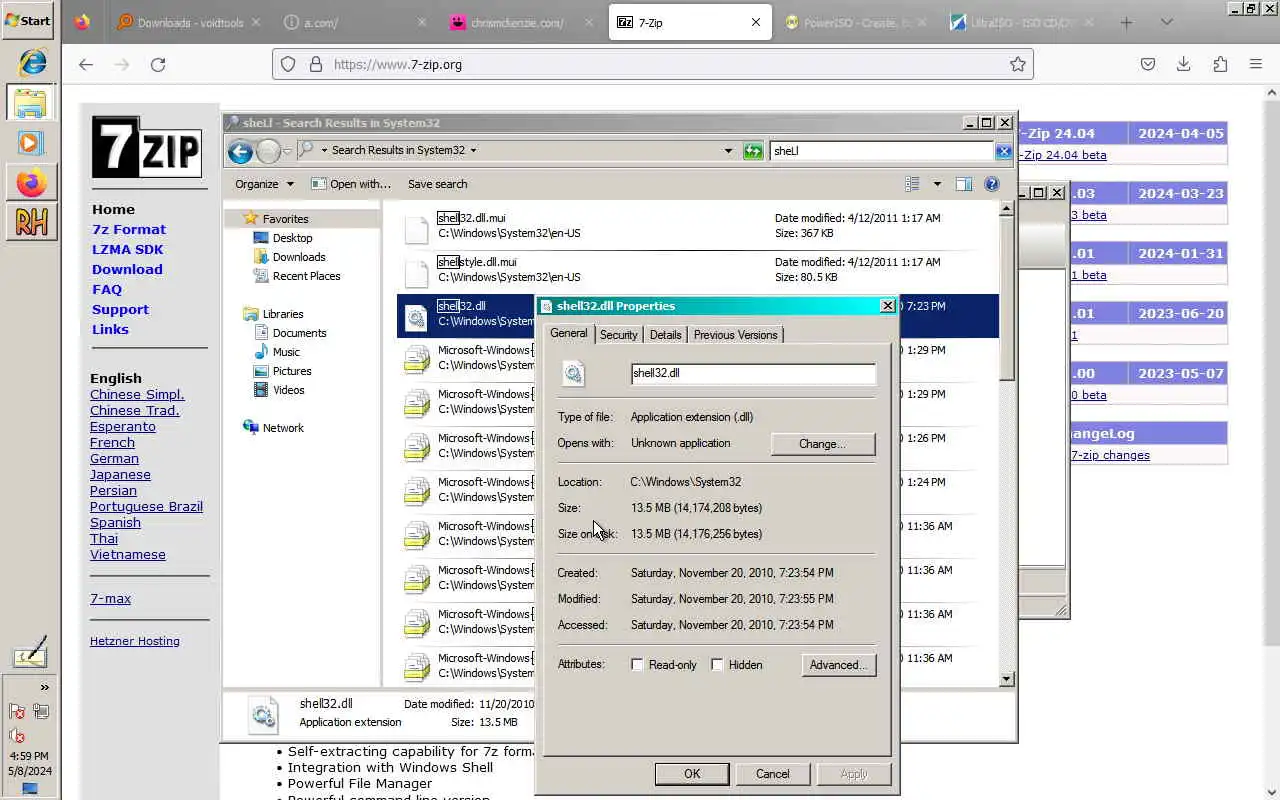Toggle the Explorer preview pane icon
Image resolution: width=1280 pixels, height=800 pixels.
pyautogui.click(x=964, y=184)
